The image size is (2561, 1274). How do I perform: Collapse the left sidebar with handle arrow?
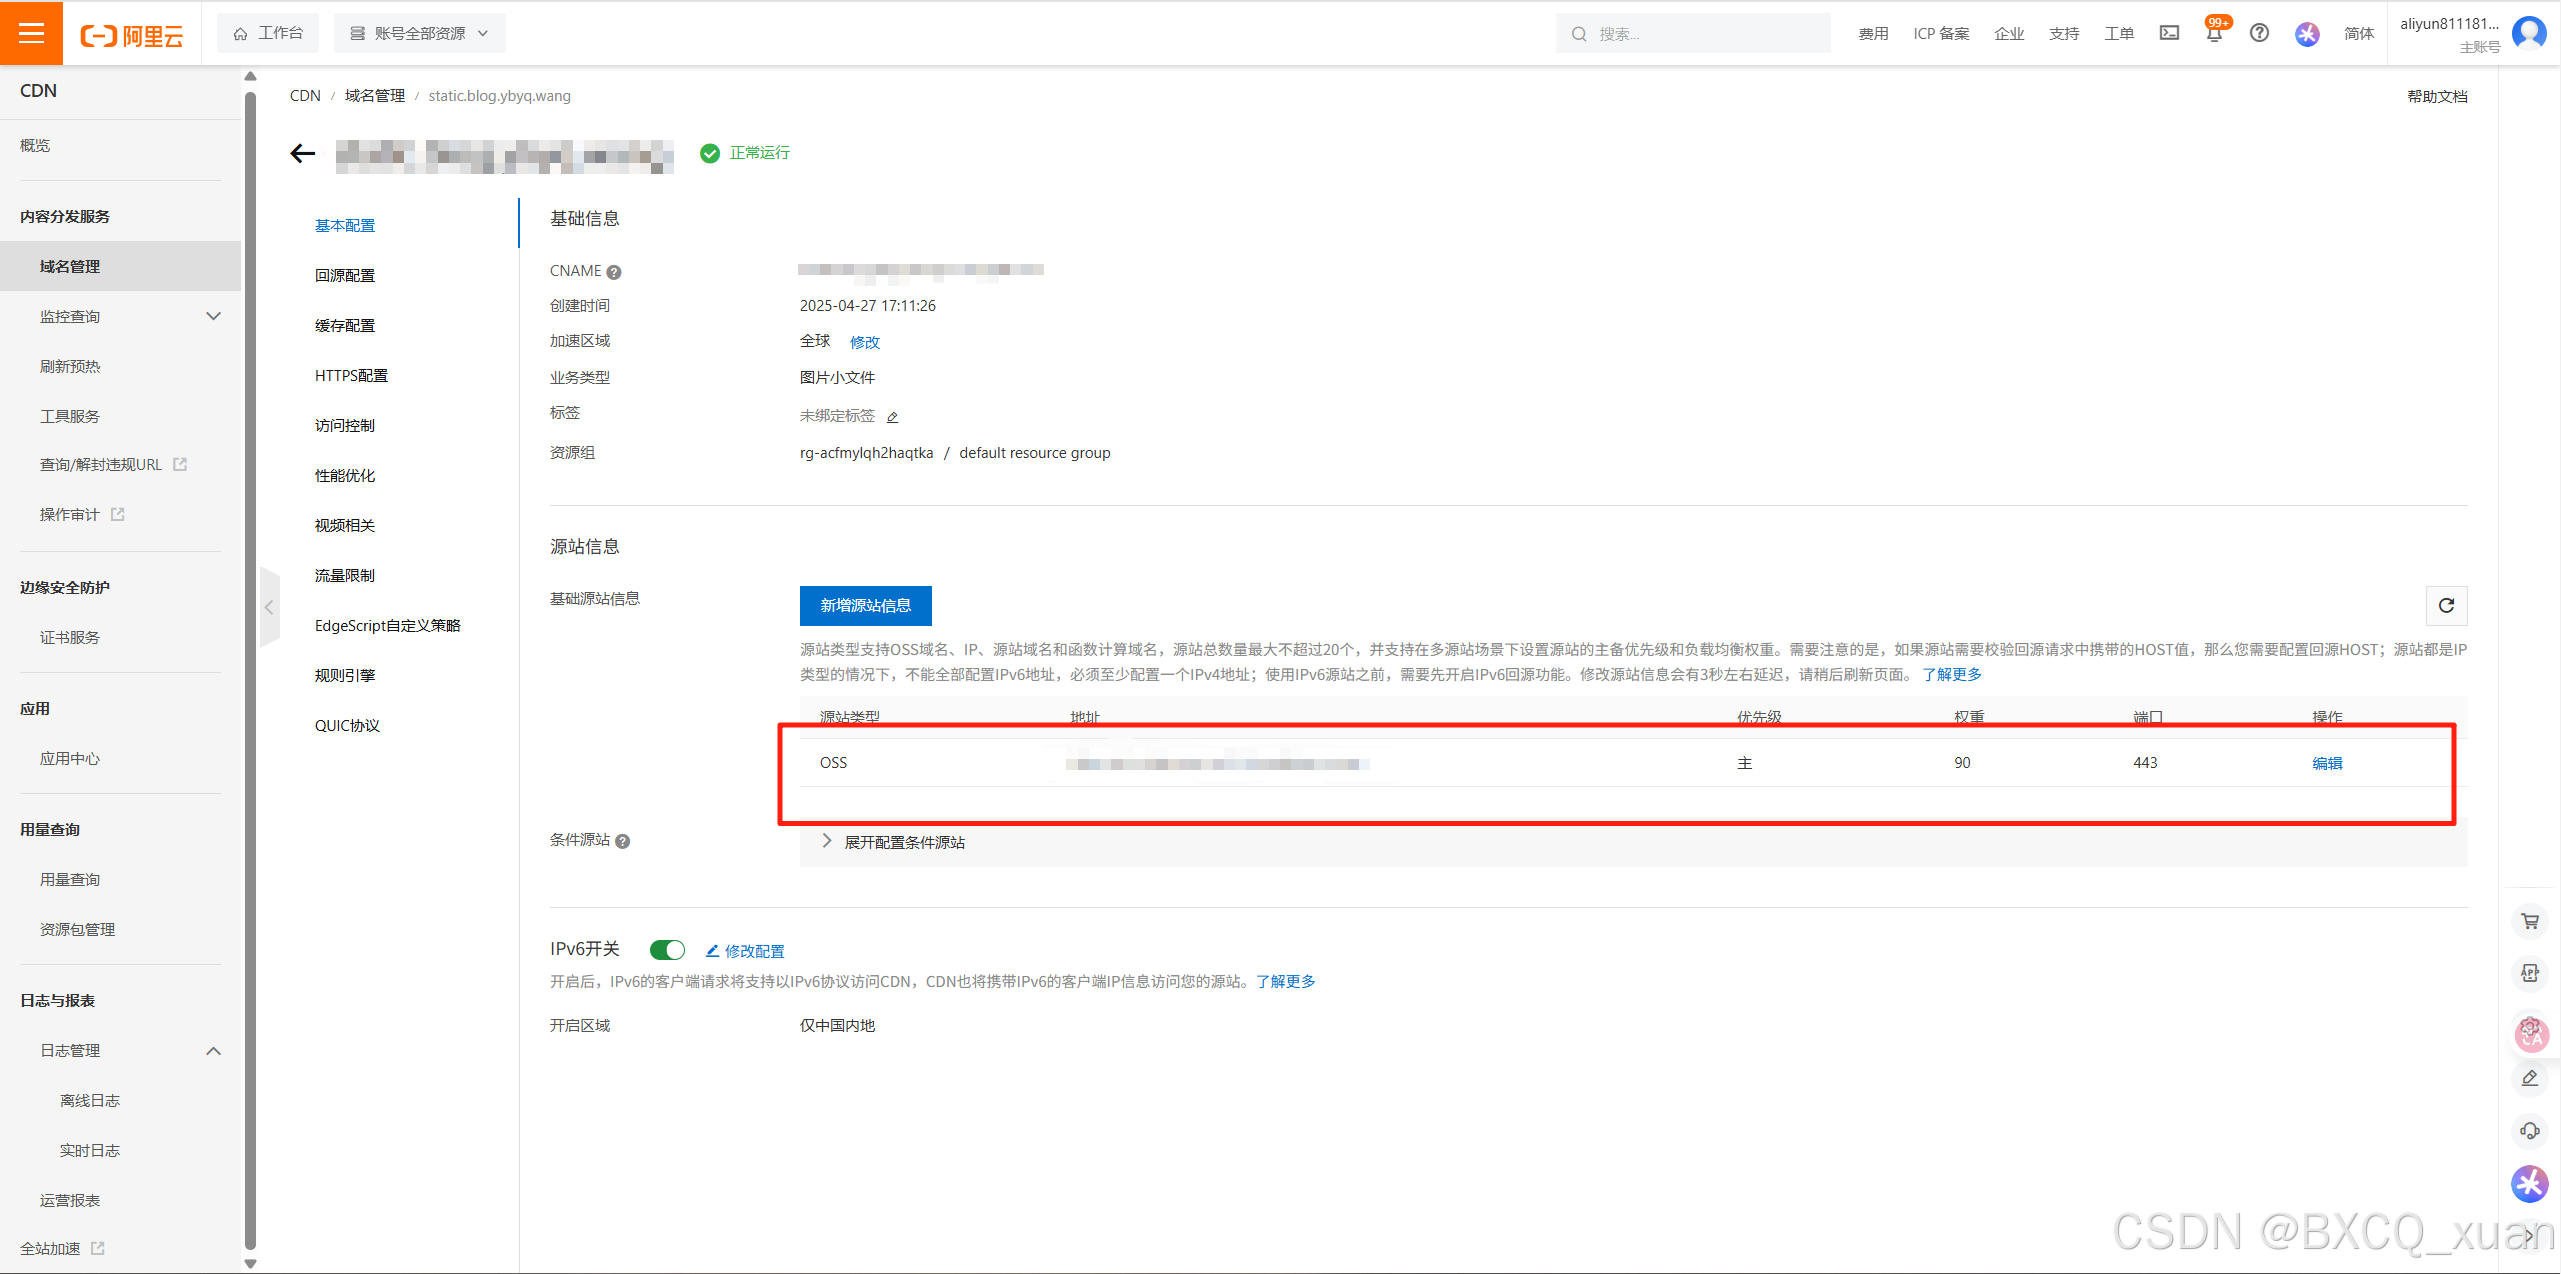pyautogui.click(x=269, y=607)
